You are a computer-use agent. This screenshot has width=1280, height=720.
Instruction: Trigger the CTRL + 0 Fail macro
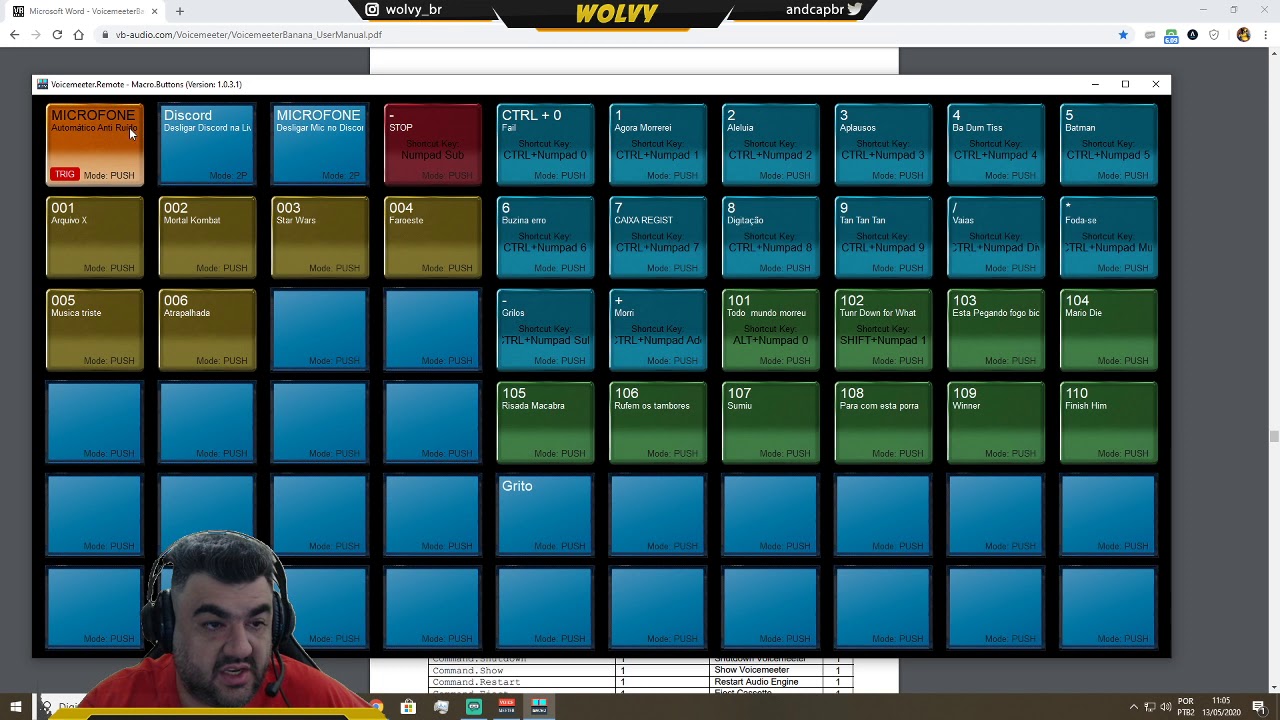(545, 144)
